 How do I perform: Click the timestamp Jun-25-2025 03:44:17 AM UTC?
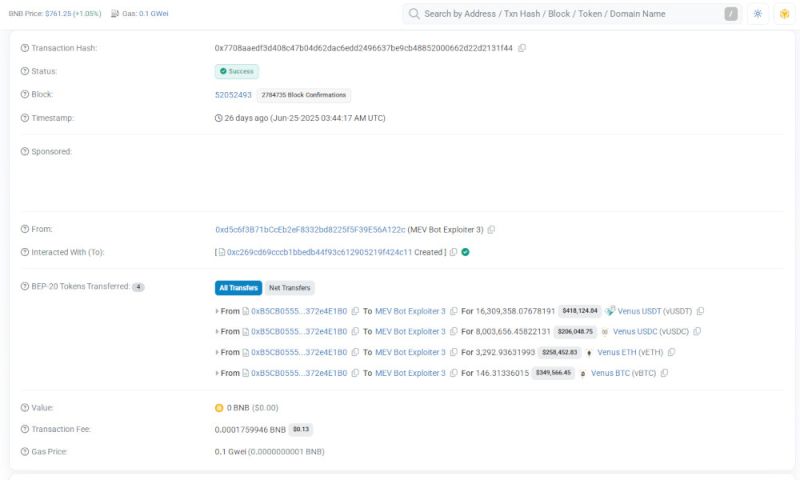[x=328, y=118]
